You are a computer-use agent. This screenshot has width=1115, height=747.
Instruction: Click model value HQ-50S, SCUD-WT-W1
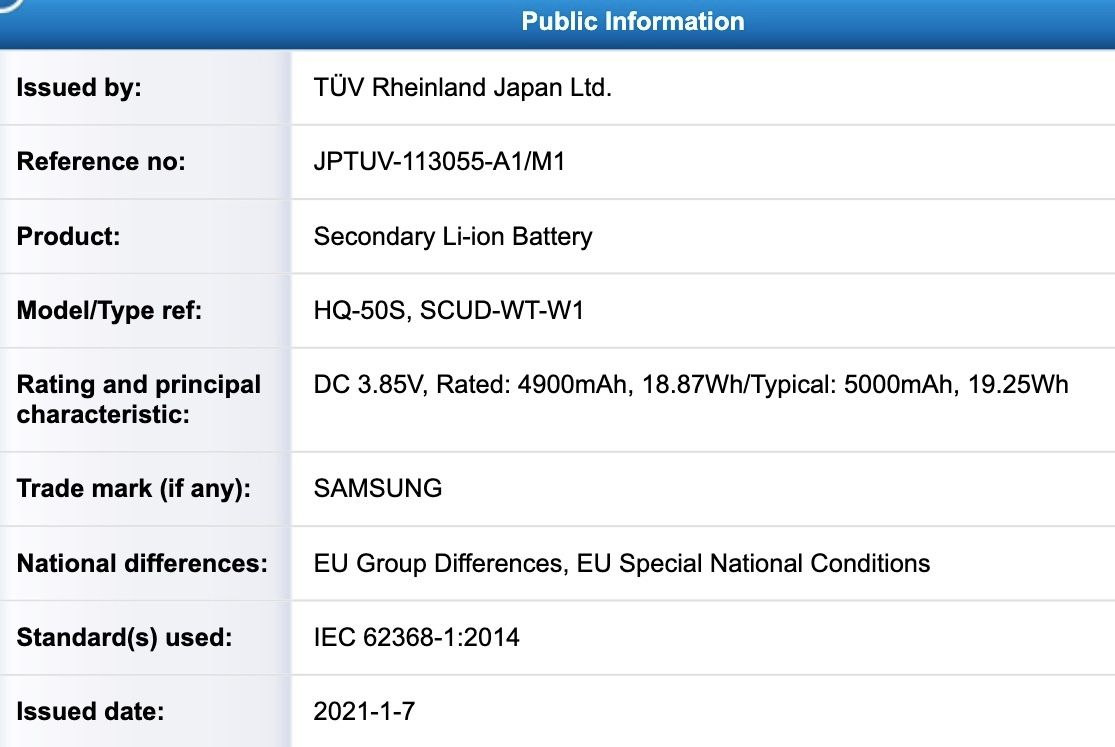449,310
